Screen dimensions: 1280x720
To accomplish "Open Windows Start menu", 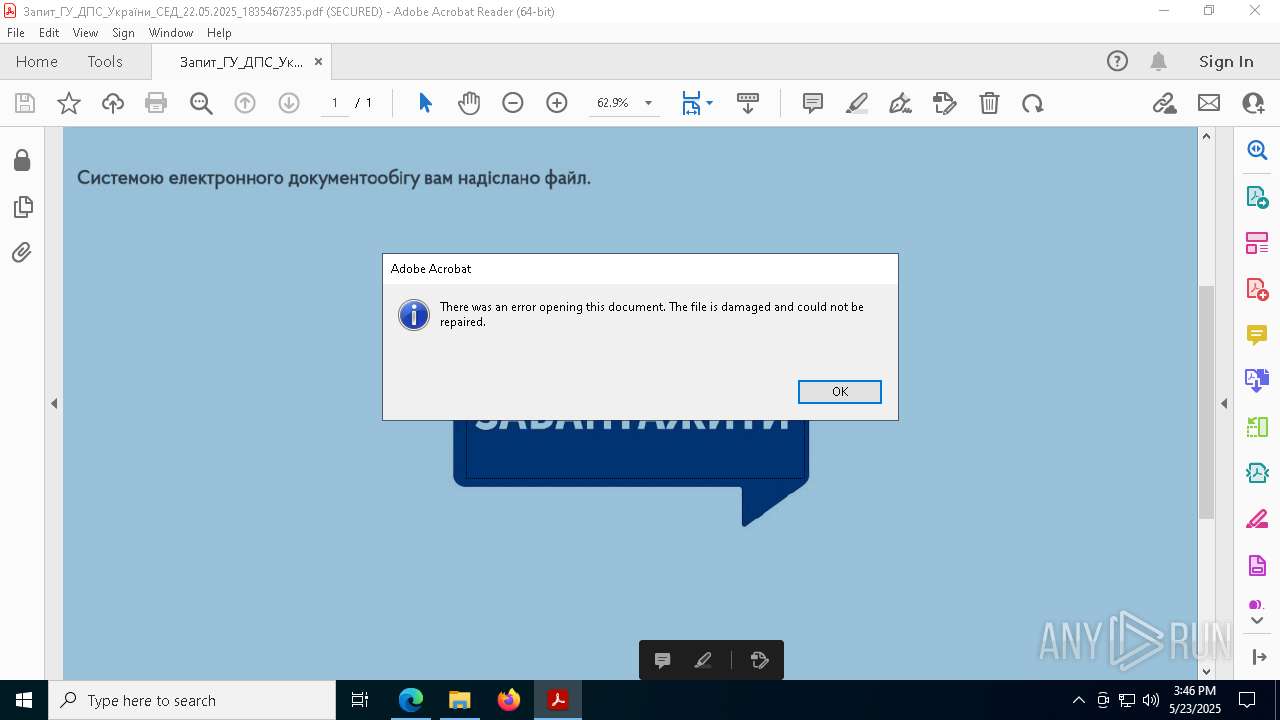I will click(x=23, y=700).
